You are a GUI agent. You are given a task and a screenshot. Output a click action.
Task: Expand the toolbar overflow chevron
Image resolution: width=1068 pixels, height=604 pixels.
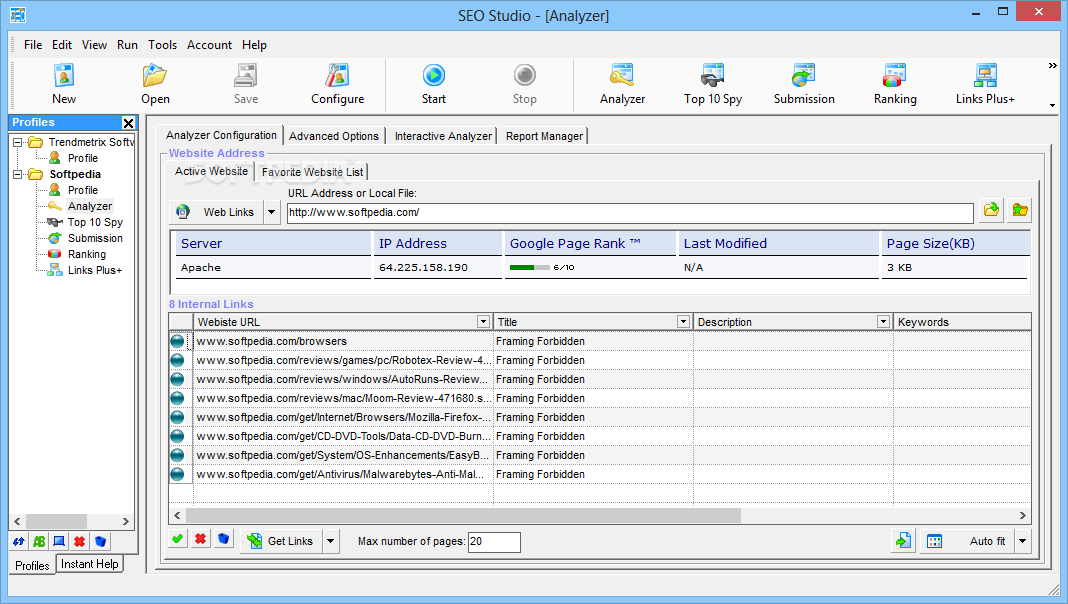tap(1052, 66)
